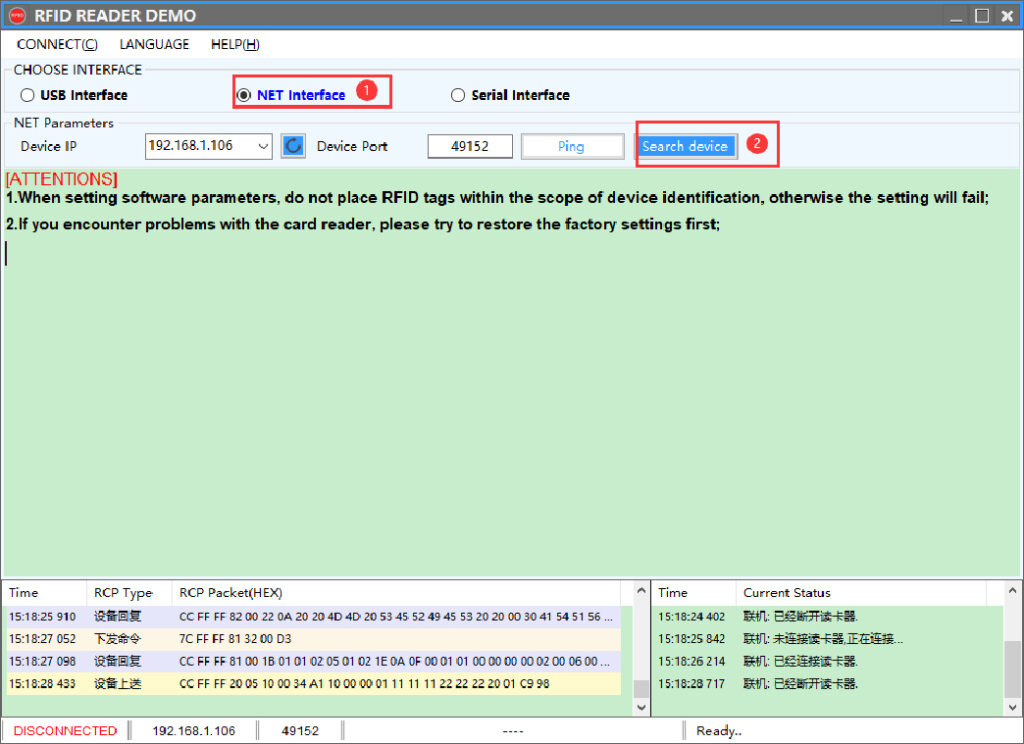This screenshot has width=1024, height=744.
Task: Open the HELP(H) menu
Action: coord(235,44)
